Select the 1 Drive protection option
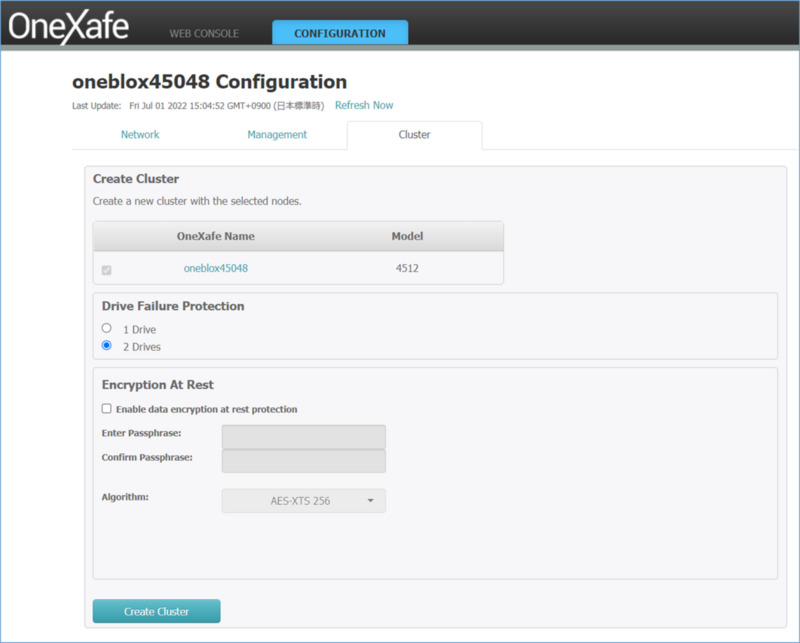Screen dimensions: 800x643 (107, 328)
